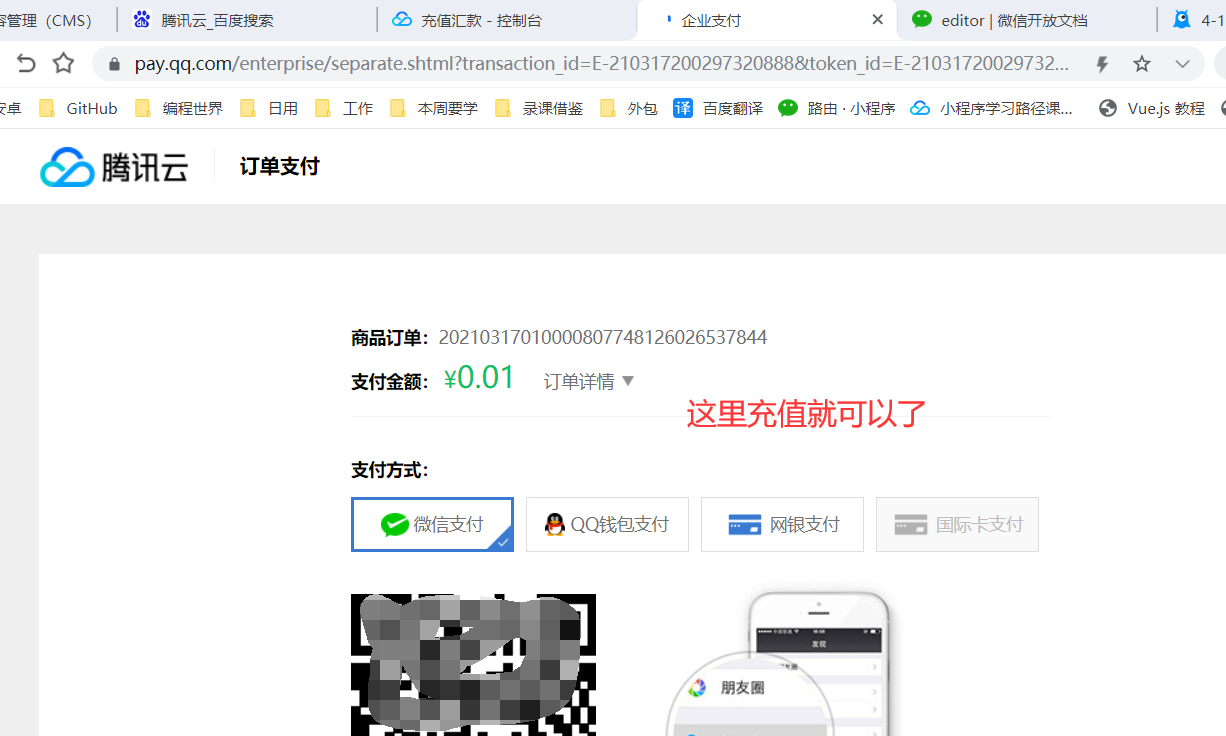Open the GitHub bookmark folder

coord(78,108)
